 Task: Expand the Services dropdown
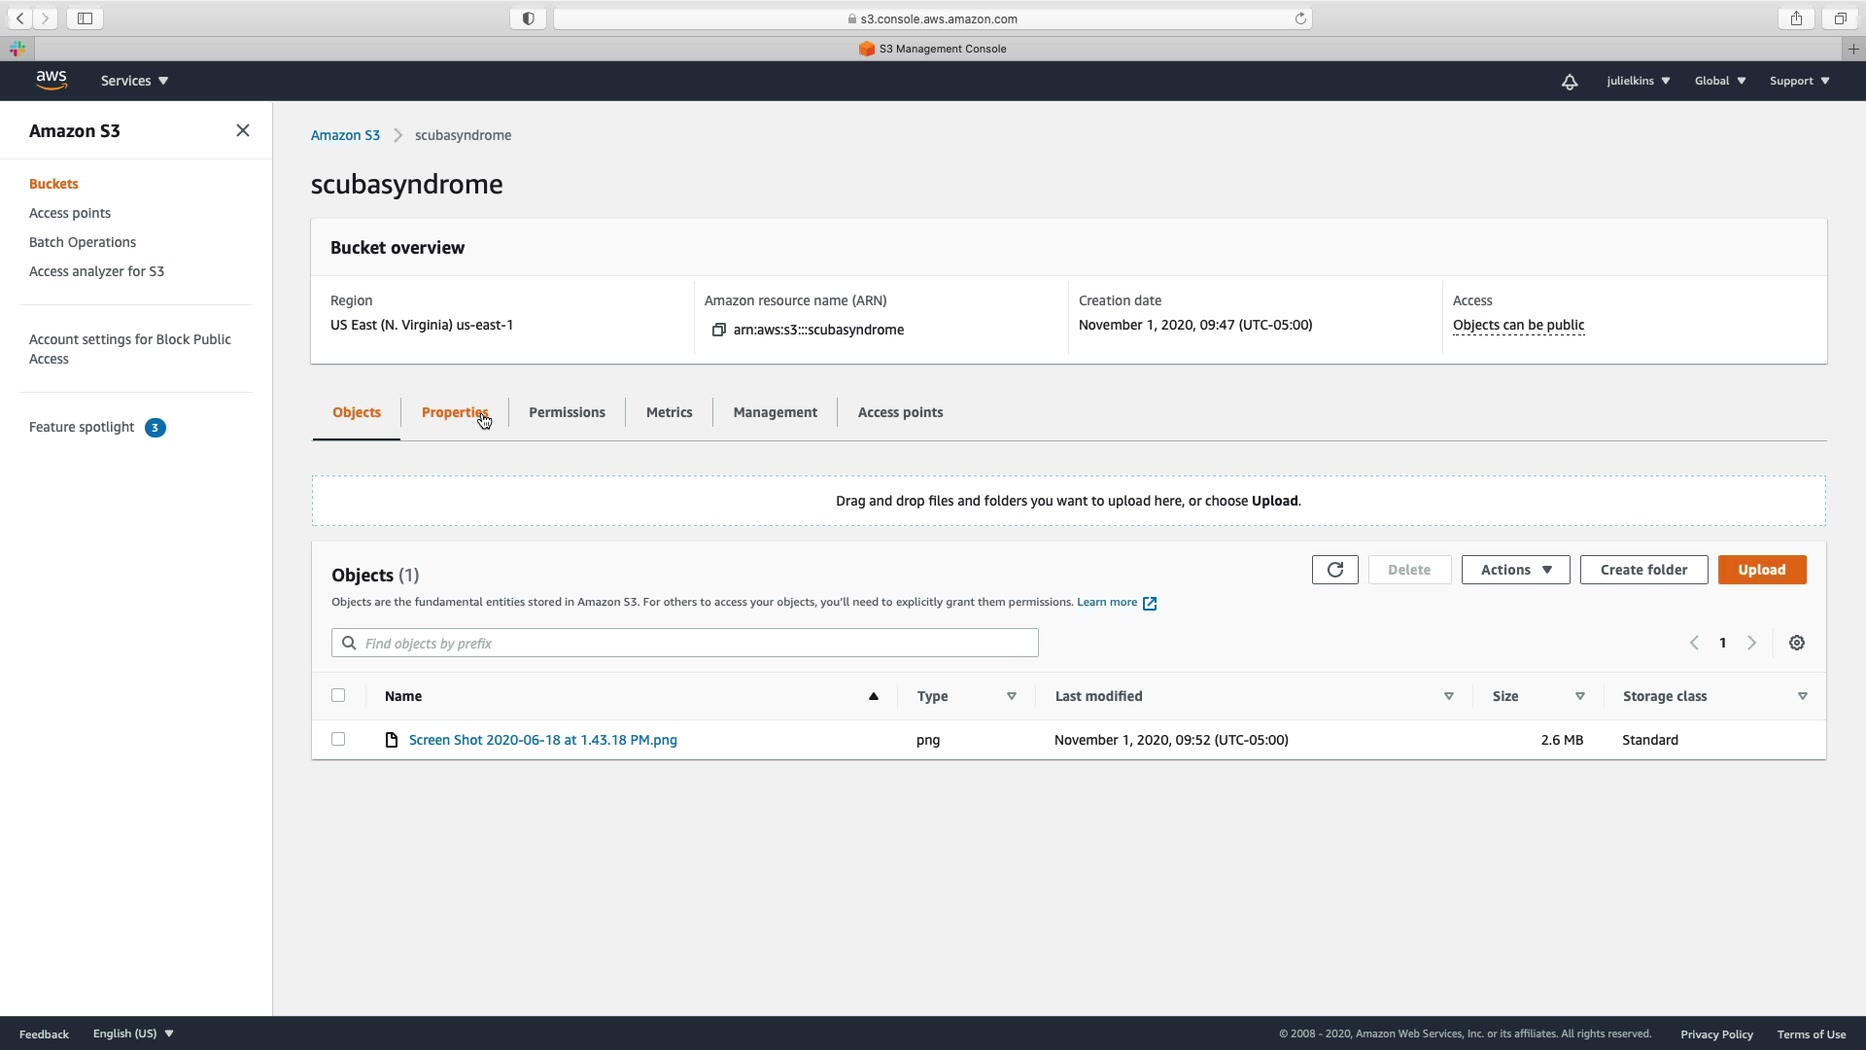[x=134, y=81]
